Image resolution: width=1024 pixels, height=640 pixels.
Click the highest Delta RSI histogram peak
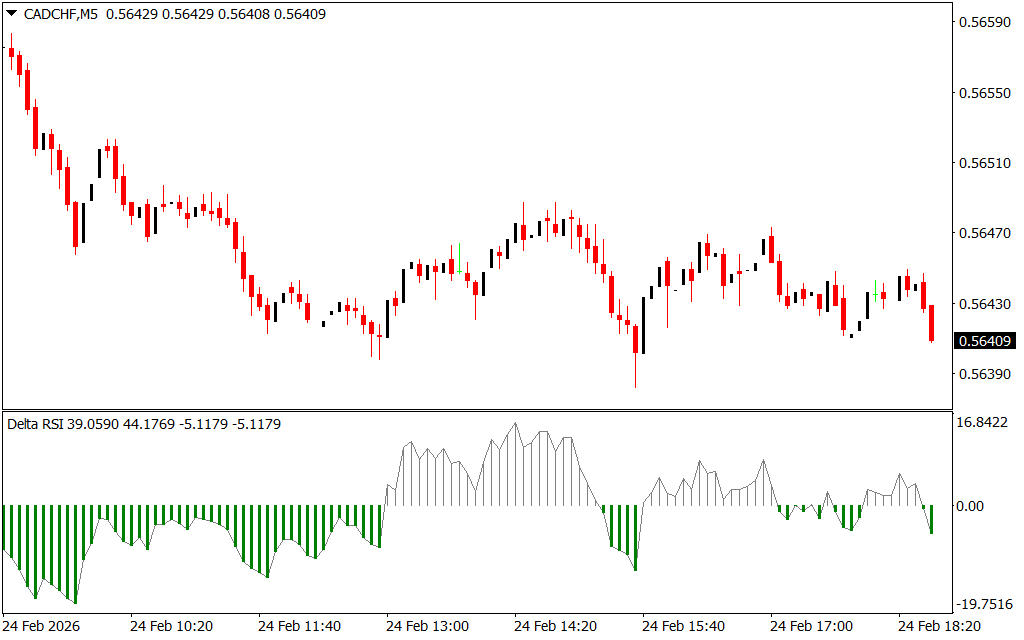coord(516,424)
